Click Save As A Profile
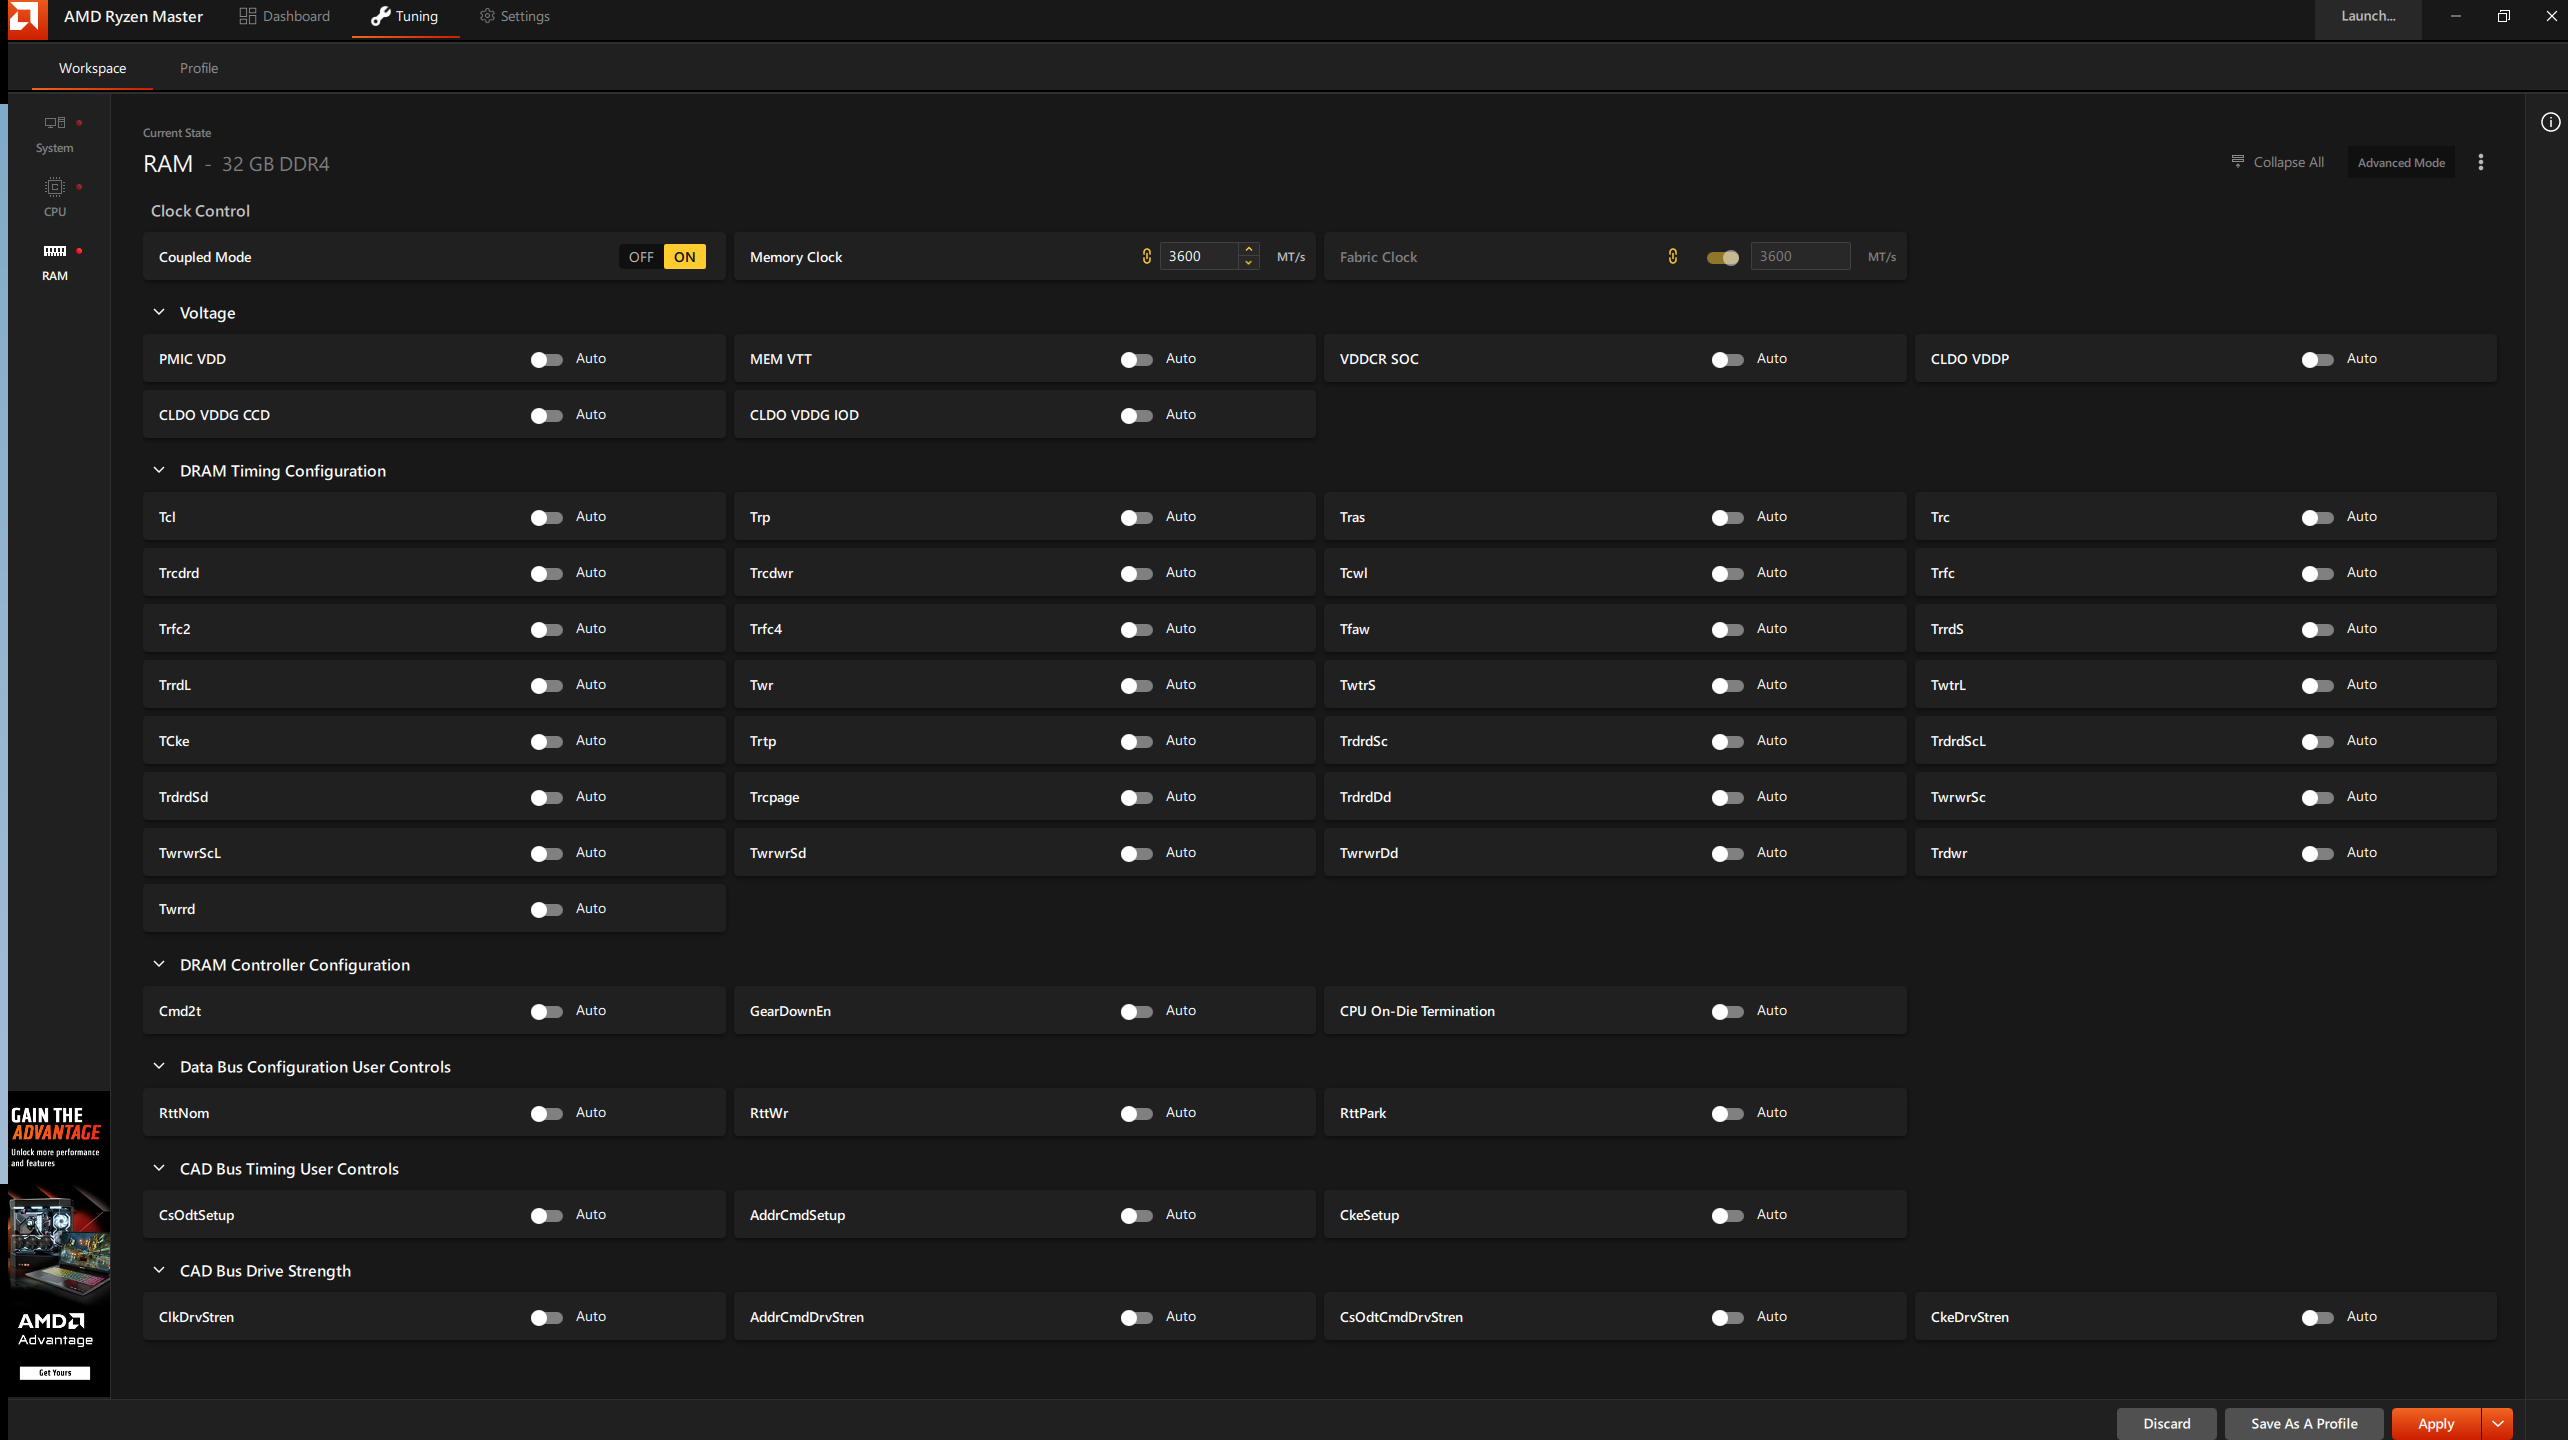Image resolution: width=2568 pixels, height=1440 pixels. 2304,1423
